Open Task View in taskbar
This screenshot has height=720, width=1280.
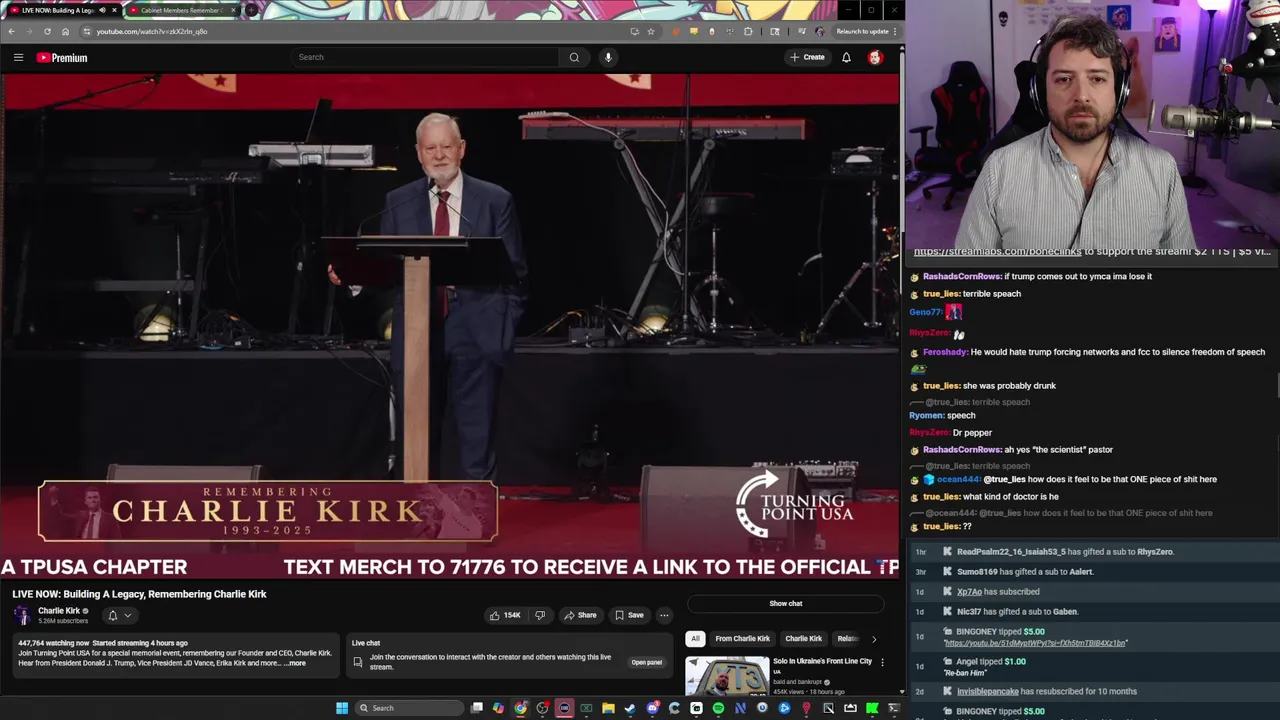click(477, 708)
